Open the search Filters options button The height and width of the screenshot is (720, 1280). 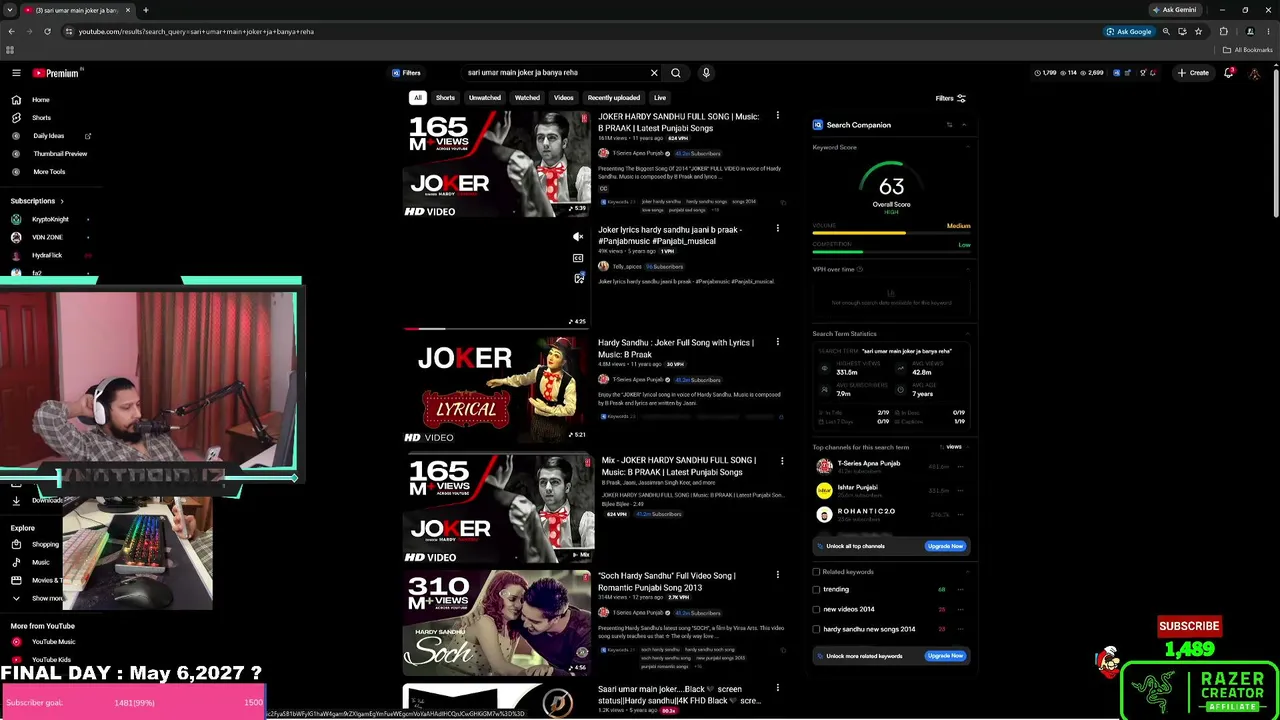950,98
